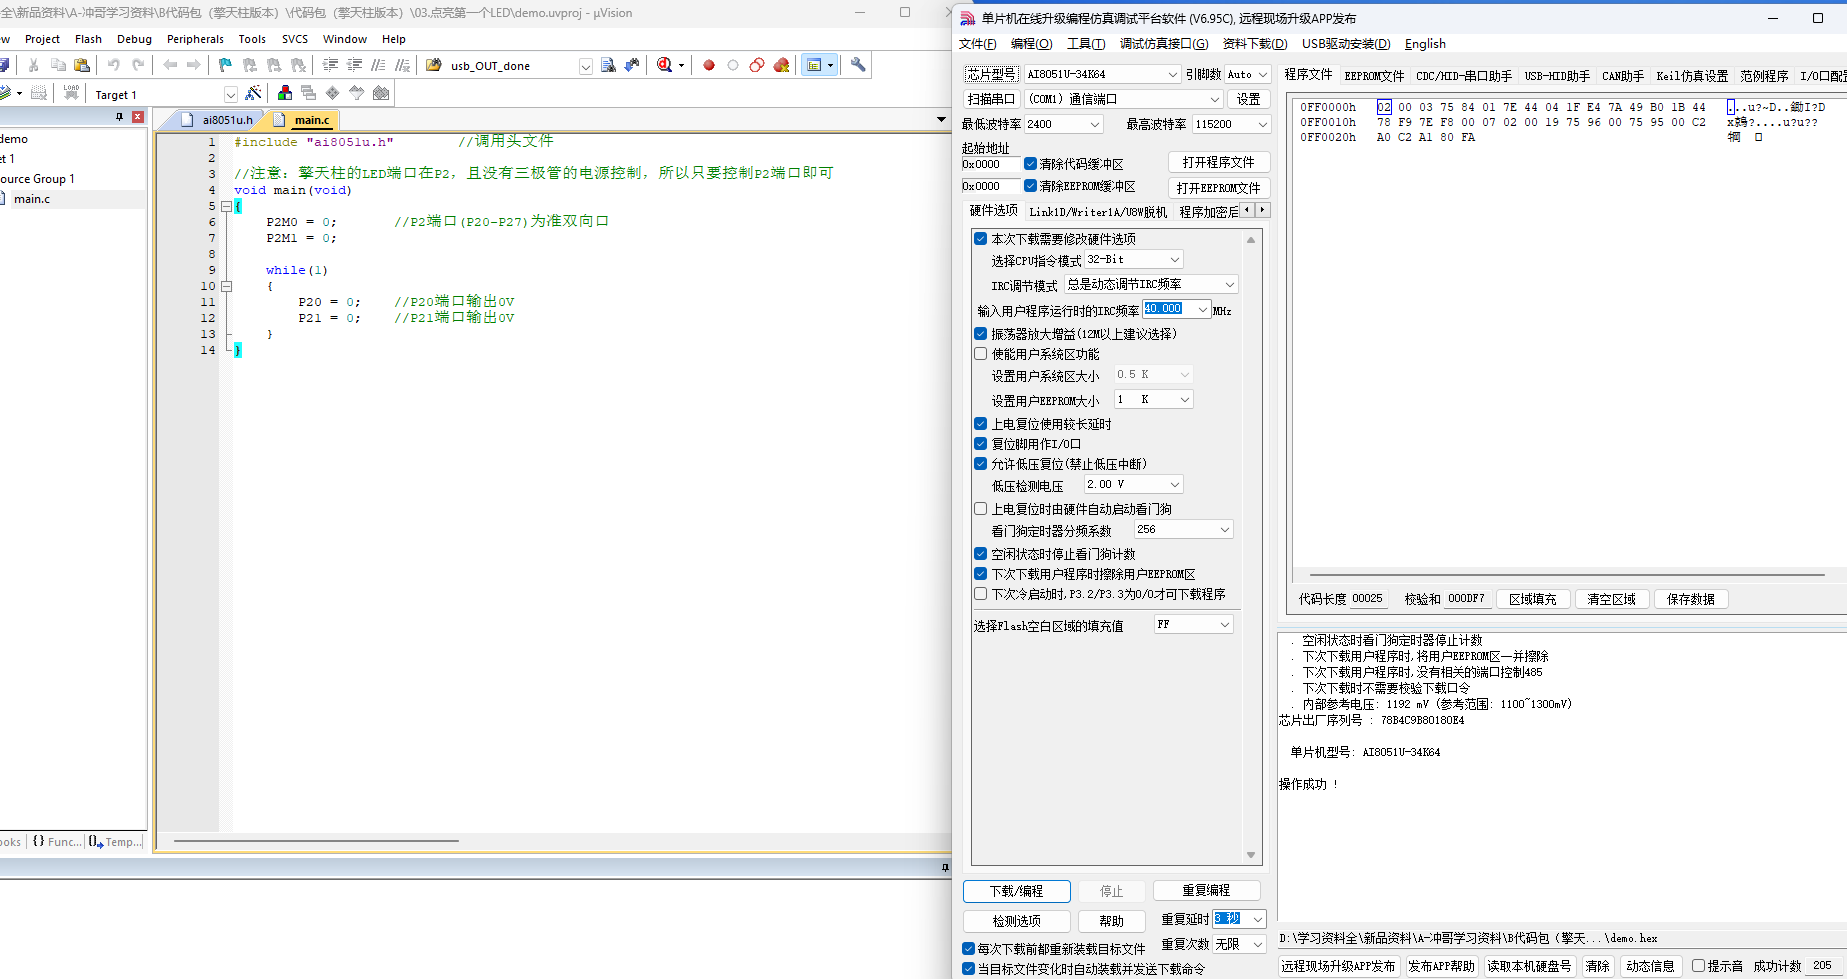Open Target Options with magic wand icon
The height and width of the screenshot is (979, 1847).
coord(253,93)
